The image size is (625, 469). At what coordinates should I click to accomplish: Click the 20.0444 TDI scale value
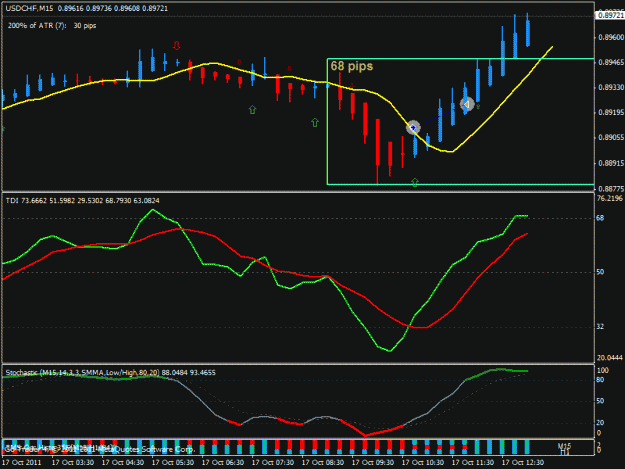tap(609, 358)
